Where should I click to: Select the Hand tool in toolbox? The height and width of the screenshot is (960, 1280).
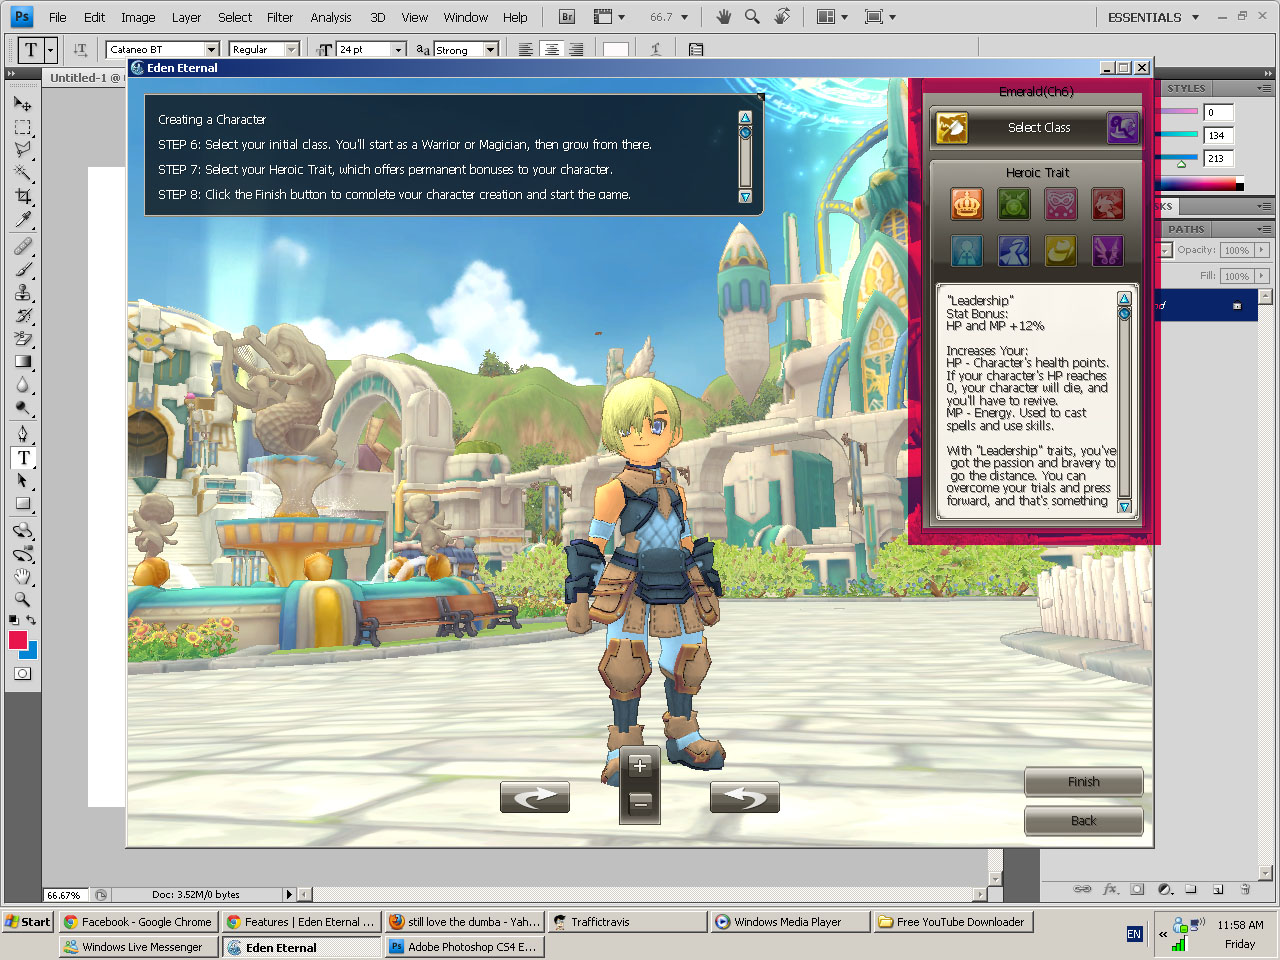22,576
